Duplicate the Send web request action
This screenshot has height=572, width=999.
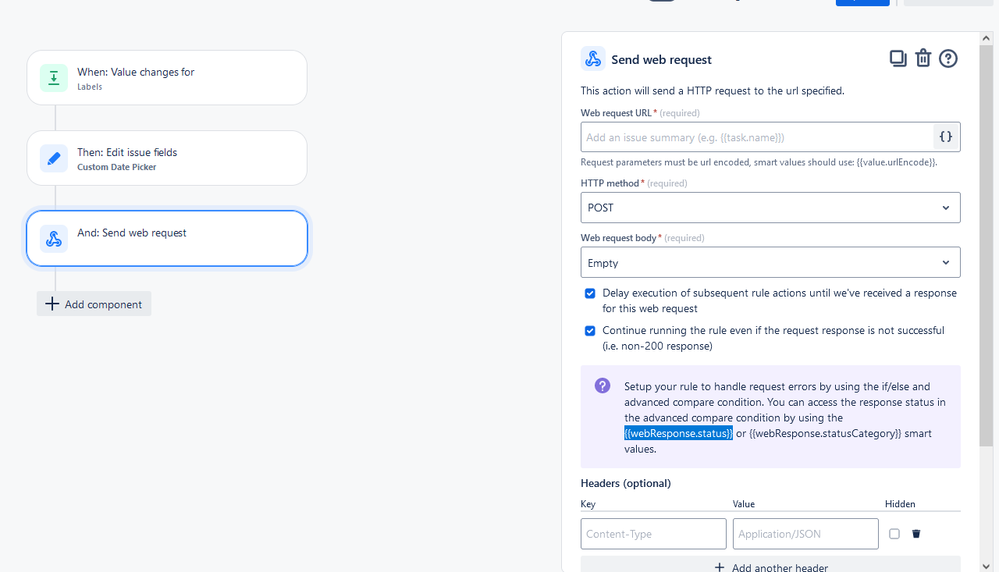tap(898, 59)
